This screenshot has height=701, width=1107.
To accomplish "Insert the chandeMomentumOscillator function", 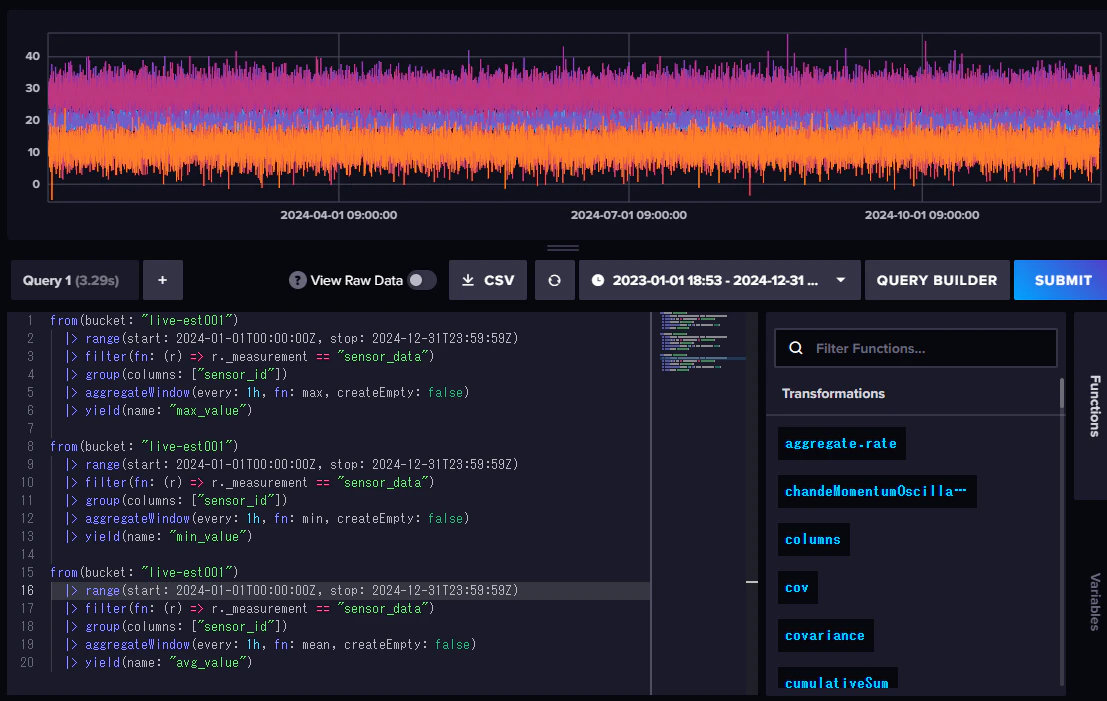I will [x=877, y=491].
